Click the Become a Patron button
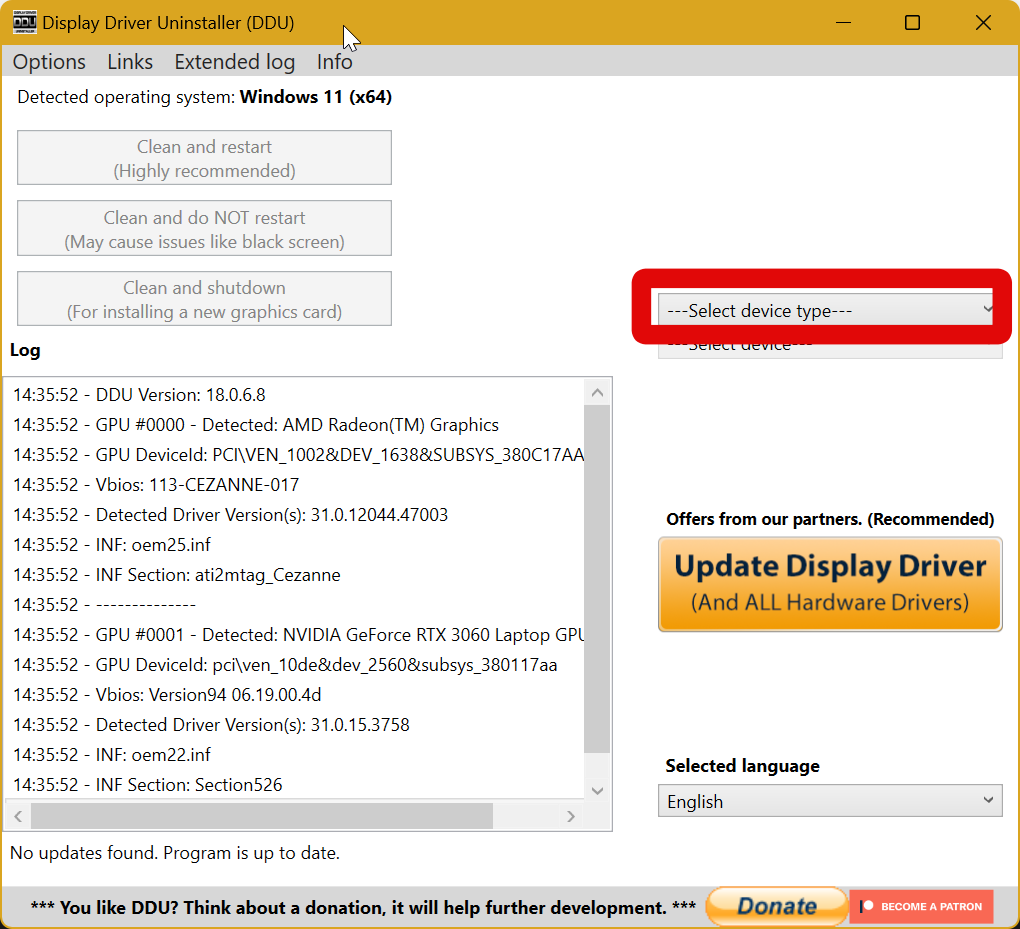Screen dimensions: 1020x929 coord(921,906)
